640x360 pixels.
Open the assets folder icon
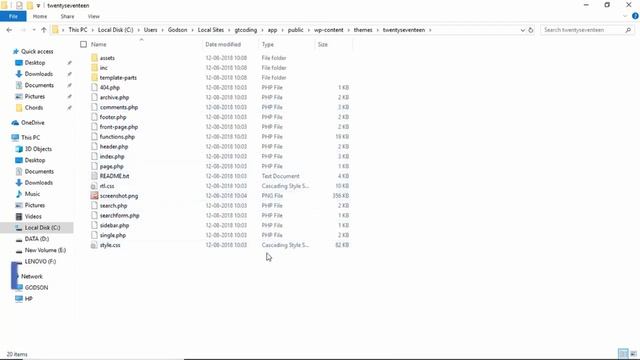[x=94, y=58]
